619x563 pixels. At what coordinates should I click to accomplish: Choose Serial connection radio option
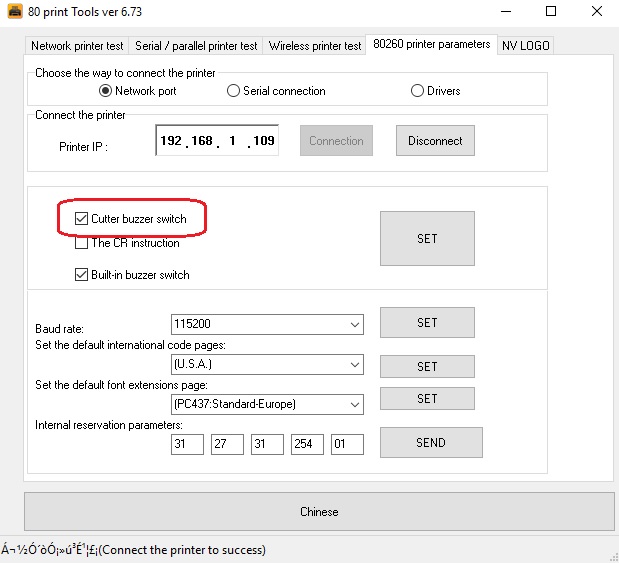pyautogui.click(x=233, y=91)
